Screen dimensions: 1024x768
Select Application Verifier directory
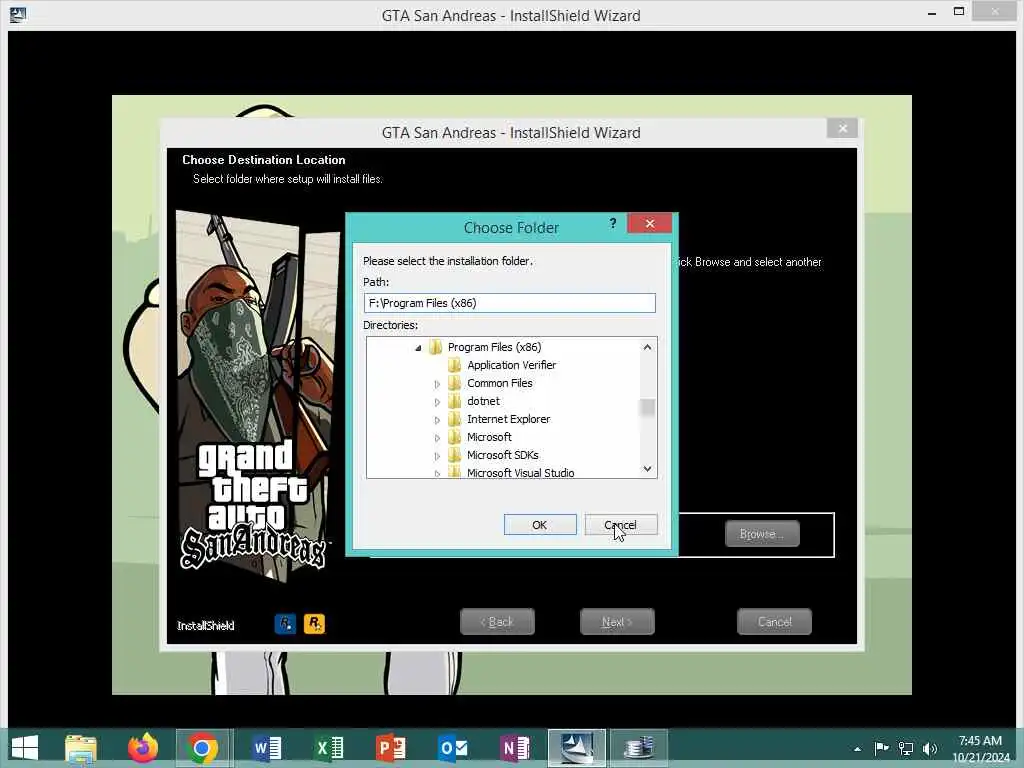[x=511, y=365]
